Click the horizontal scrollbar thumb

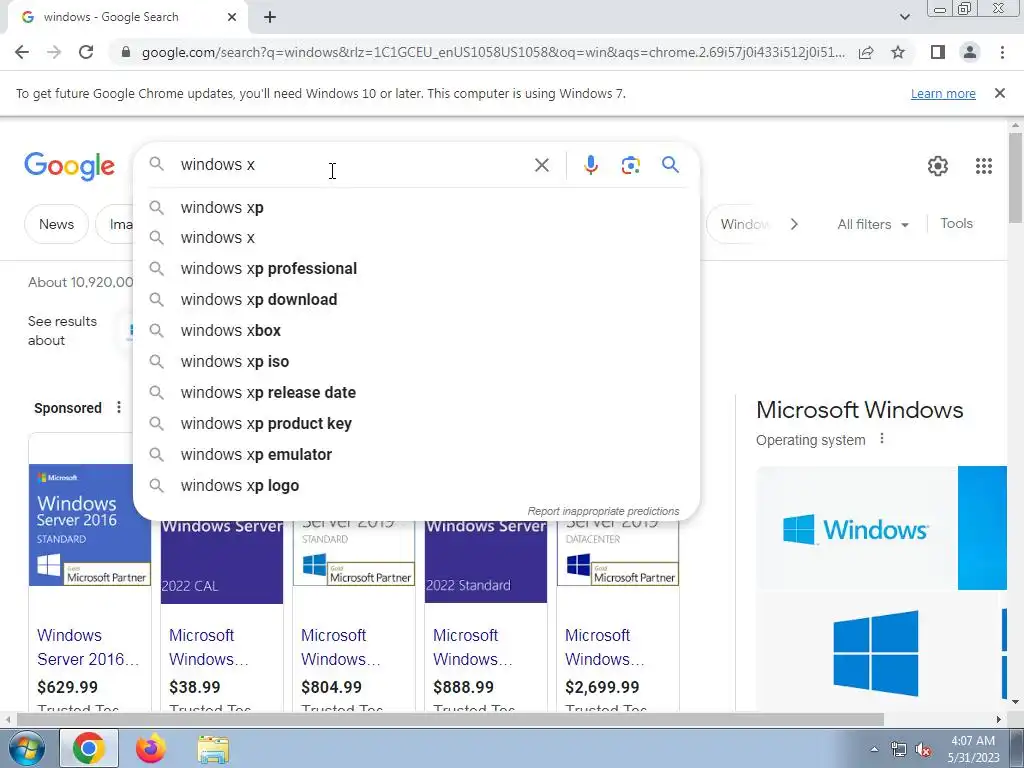pyautogui.click(x=449, y=720)
